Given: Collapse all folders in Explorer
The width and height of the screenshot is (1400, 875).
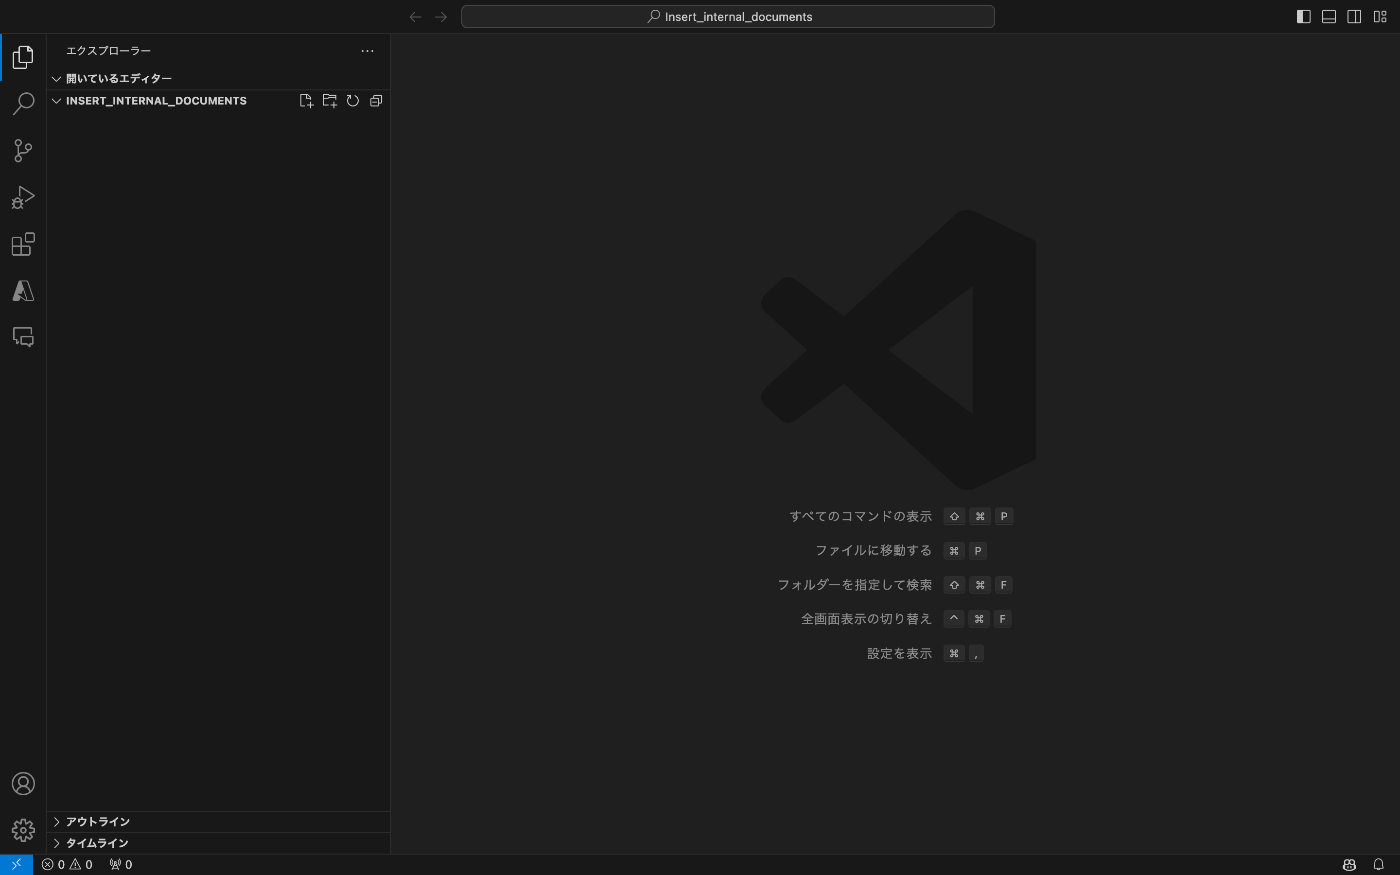Looking at the screenshot, I should point(376,101).
